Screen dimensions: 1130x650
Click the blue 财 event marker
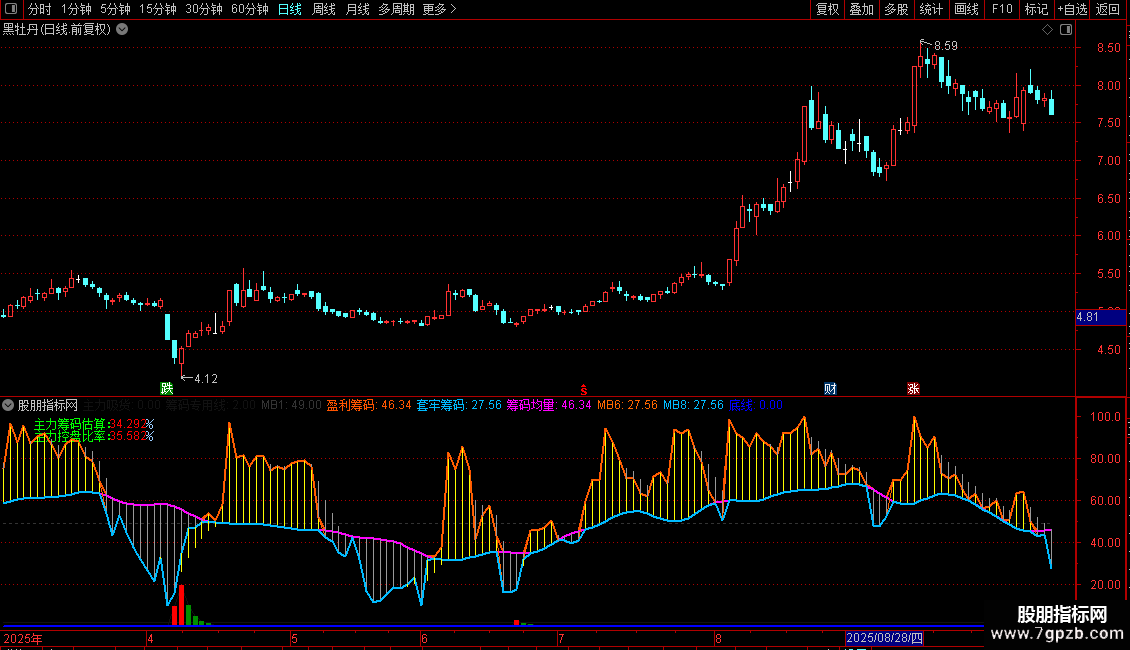click(830, 388)
